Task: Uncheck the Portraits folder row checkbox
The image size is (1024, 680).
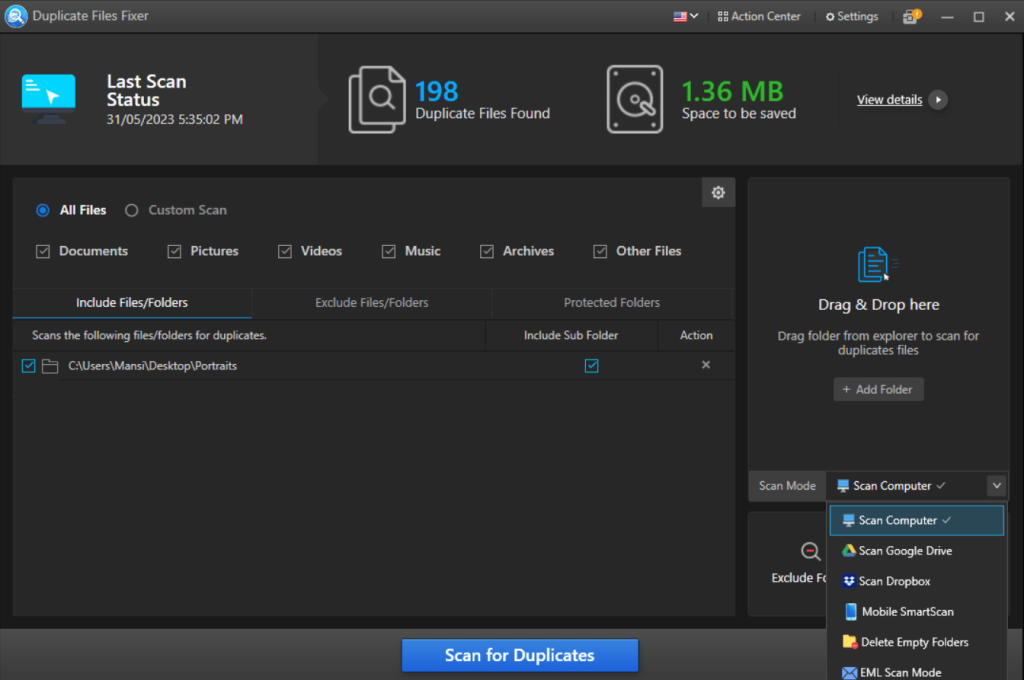Action: pos(29,366)
